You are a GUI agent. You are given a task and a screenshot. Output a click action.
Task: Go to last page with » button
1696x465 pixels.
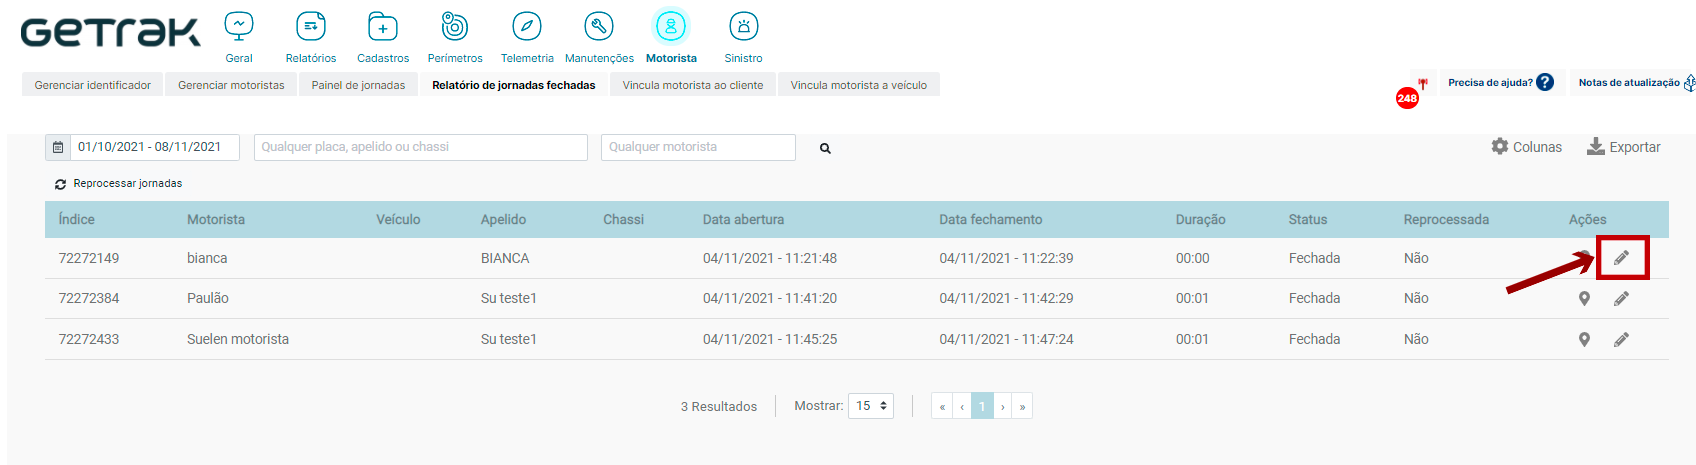point(1022,406)
